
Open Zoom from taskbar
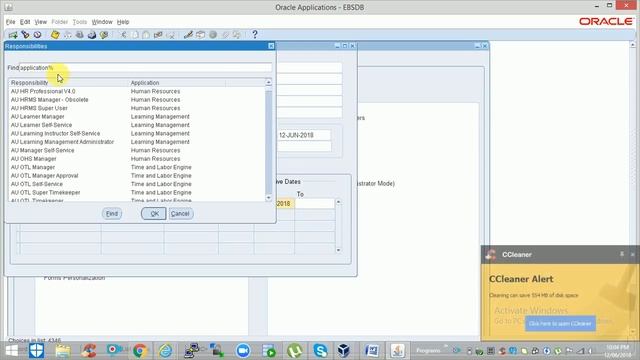(243, 351)
